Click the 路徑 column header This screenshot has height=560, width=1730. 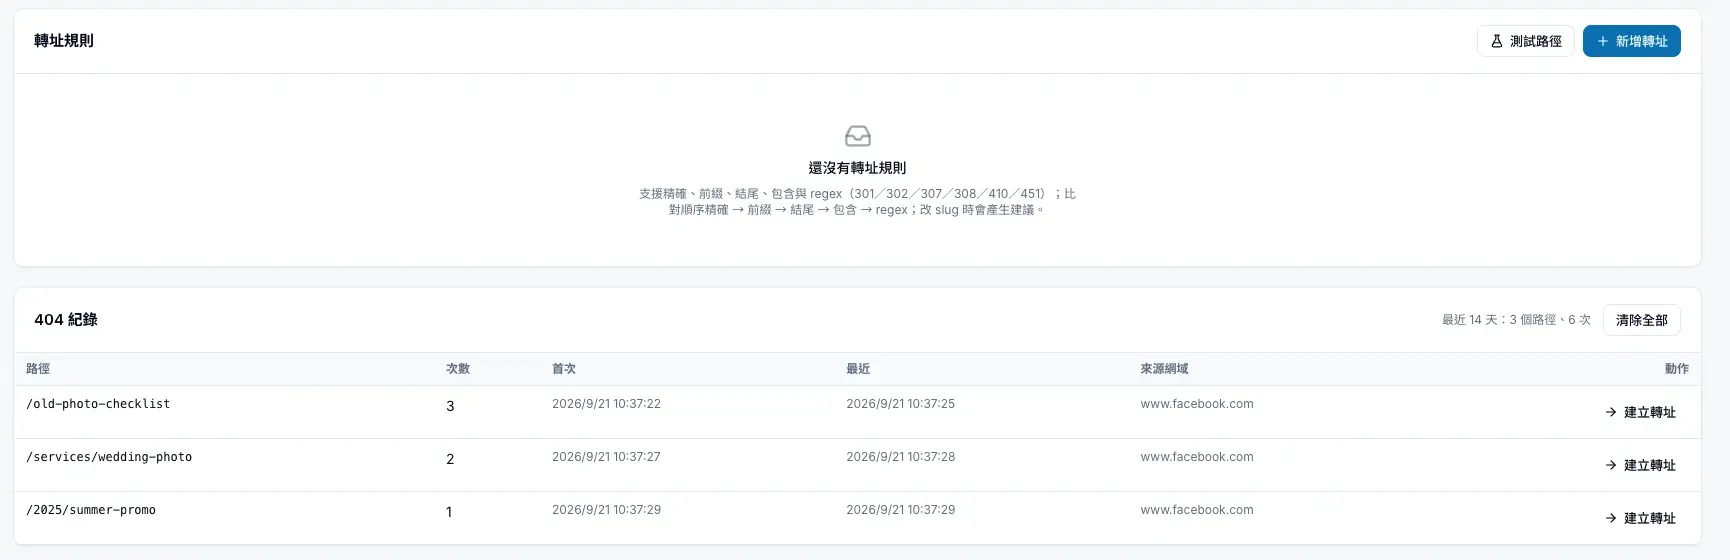click(38, 369)
